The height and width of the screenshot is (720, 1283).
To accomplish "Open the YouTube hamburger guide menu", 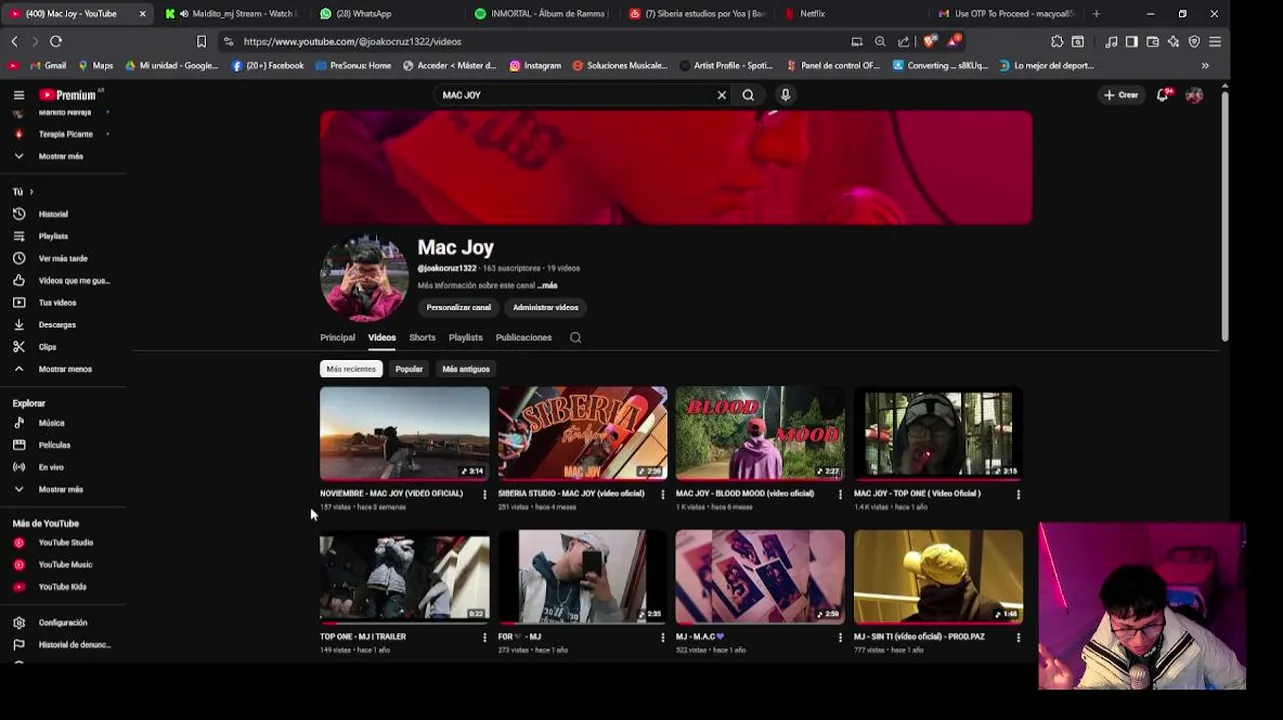I will coord(19,95).
